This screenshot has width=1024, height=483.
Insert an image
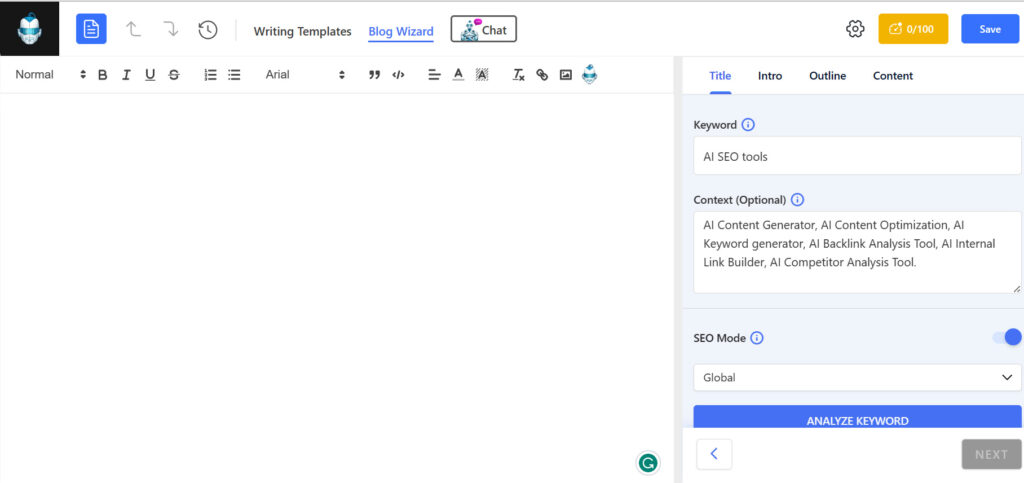[x=566, y=75]
